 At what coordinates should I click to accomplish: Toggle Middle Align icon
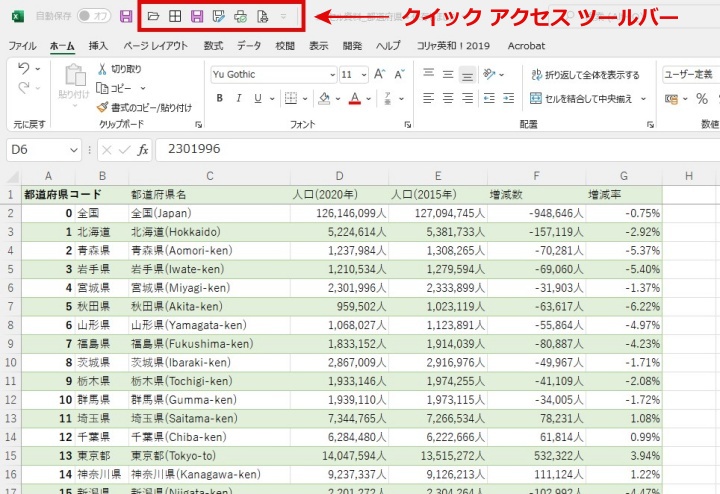[448, 74]
